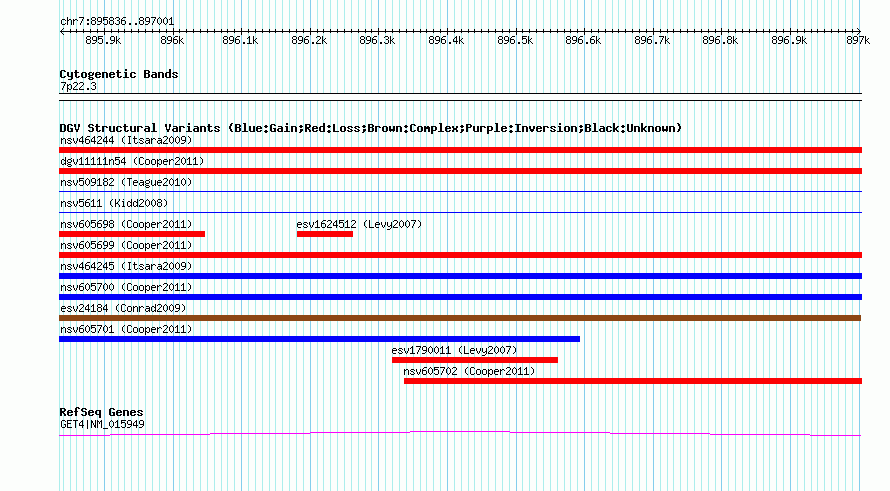
Task: Open the nsv464245 (Itsara2009) variant label
Action: coord(126,266)
